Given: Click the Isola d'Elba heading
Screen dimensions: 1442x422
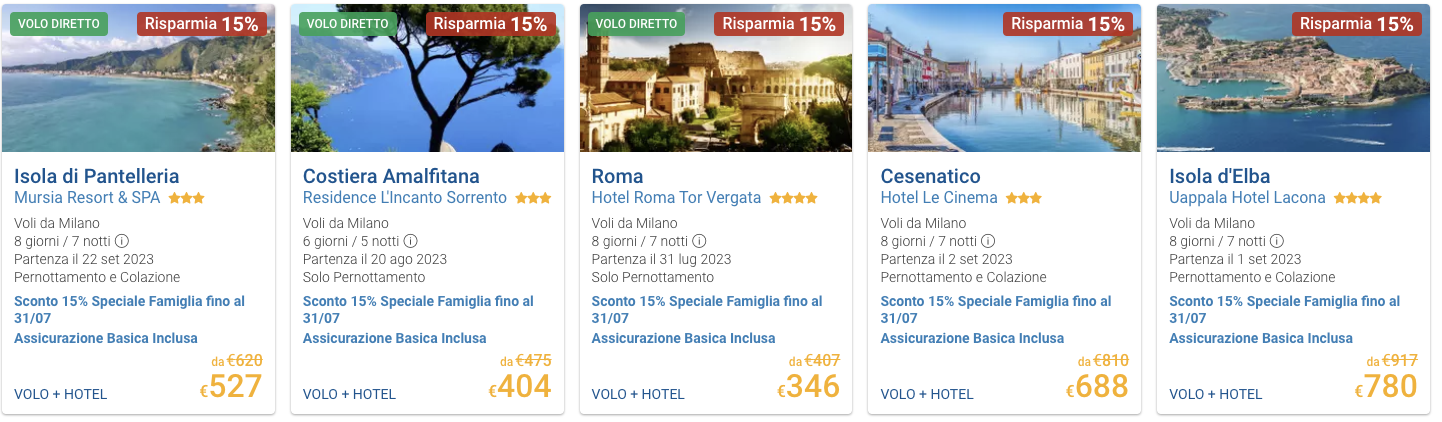Looking at the screenshot, I should 1219,176.
